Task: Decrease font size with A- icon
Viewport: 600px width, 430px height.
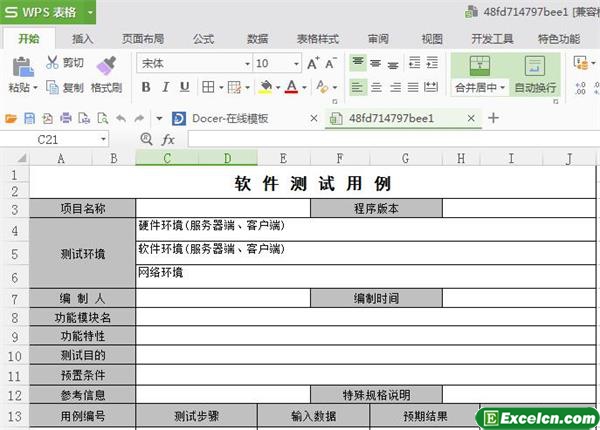Action: (331, 63)
